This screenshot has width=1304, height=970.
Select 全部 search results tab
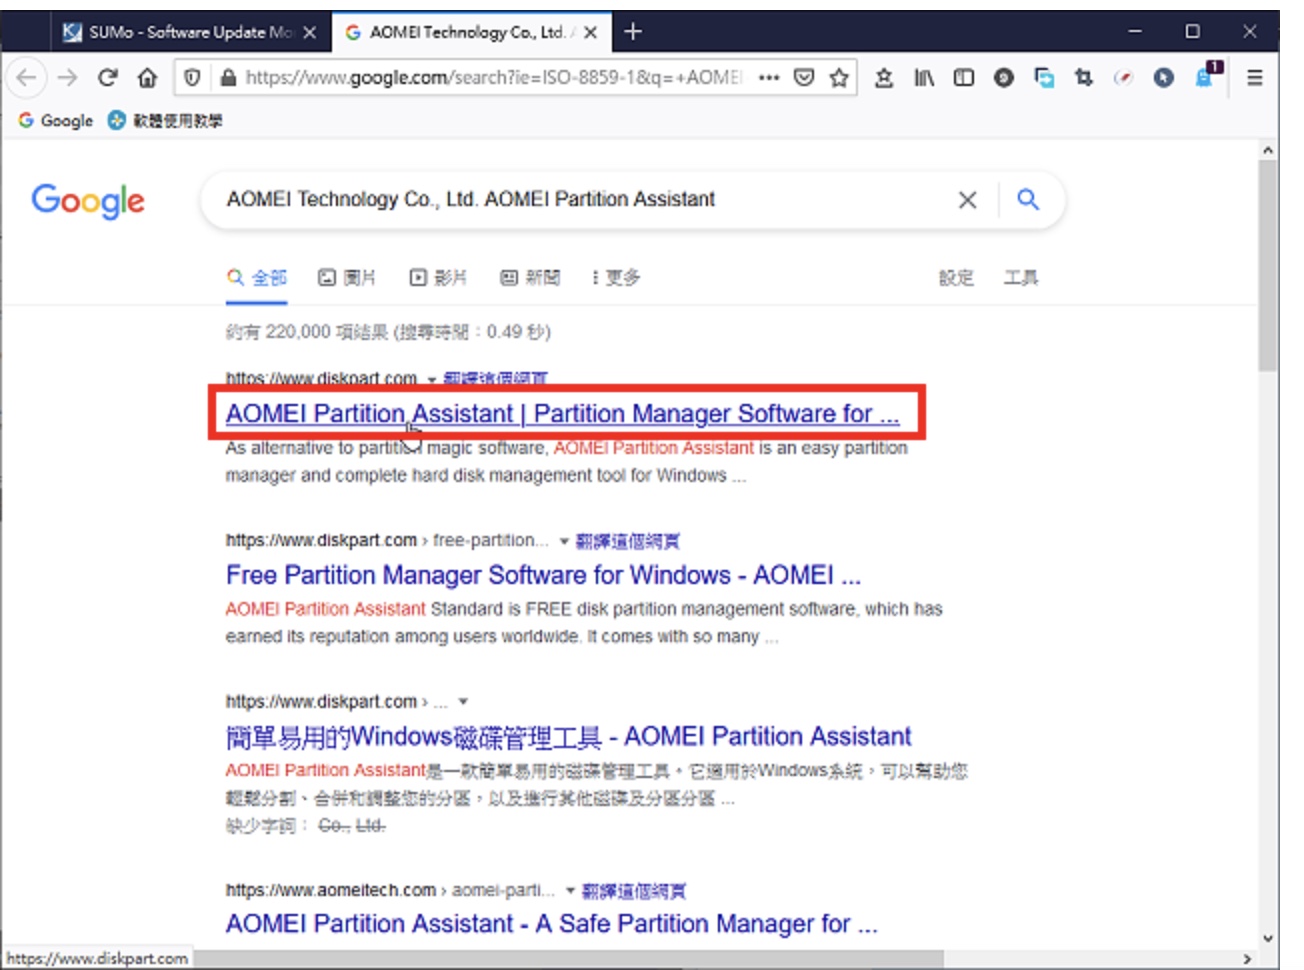pos(257,278)
